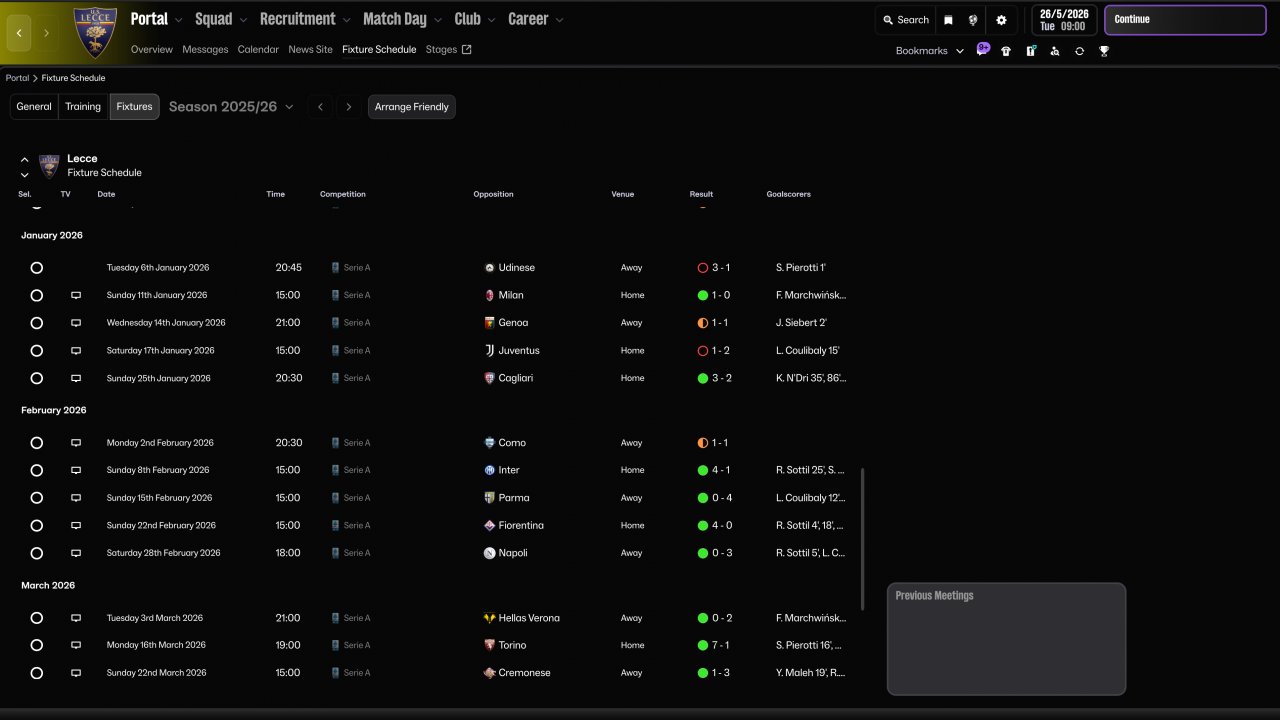Click the 3 - 1 result against Udinese
This screenshot has height=720, width=1280.
(721, 268)
